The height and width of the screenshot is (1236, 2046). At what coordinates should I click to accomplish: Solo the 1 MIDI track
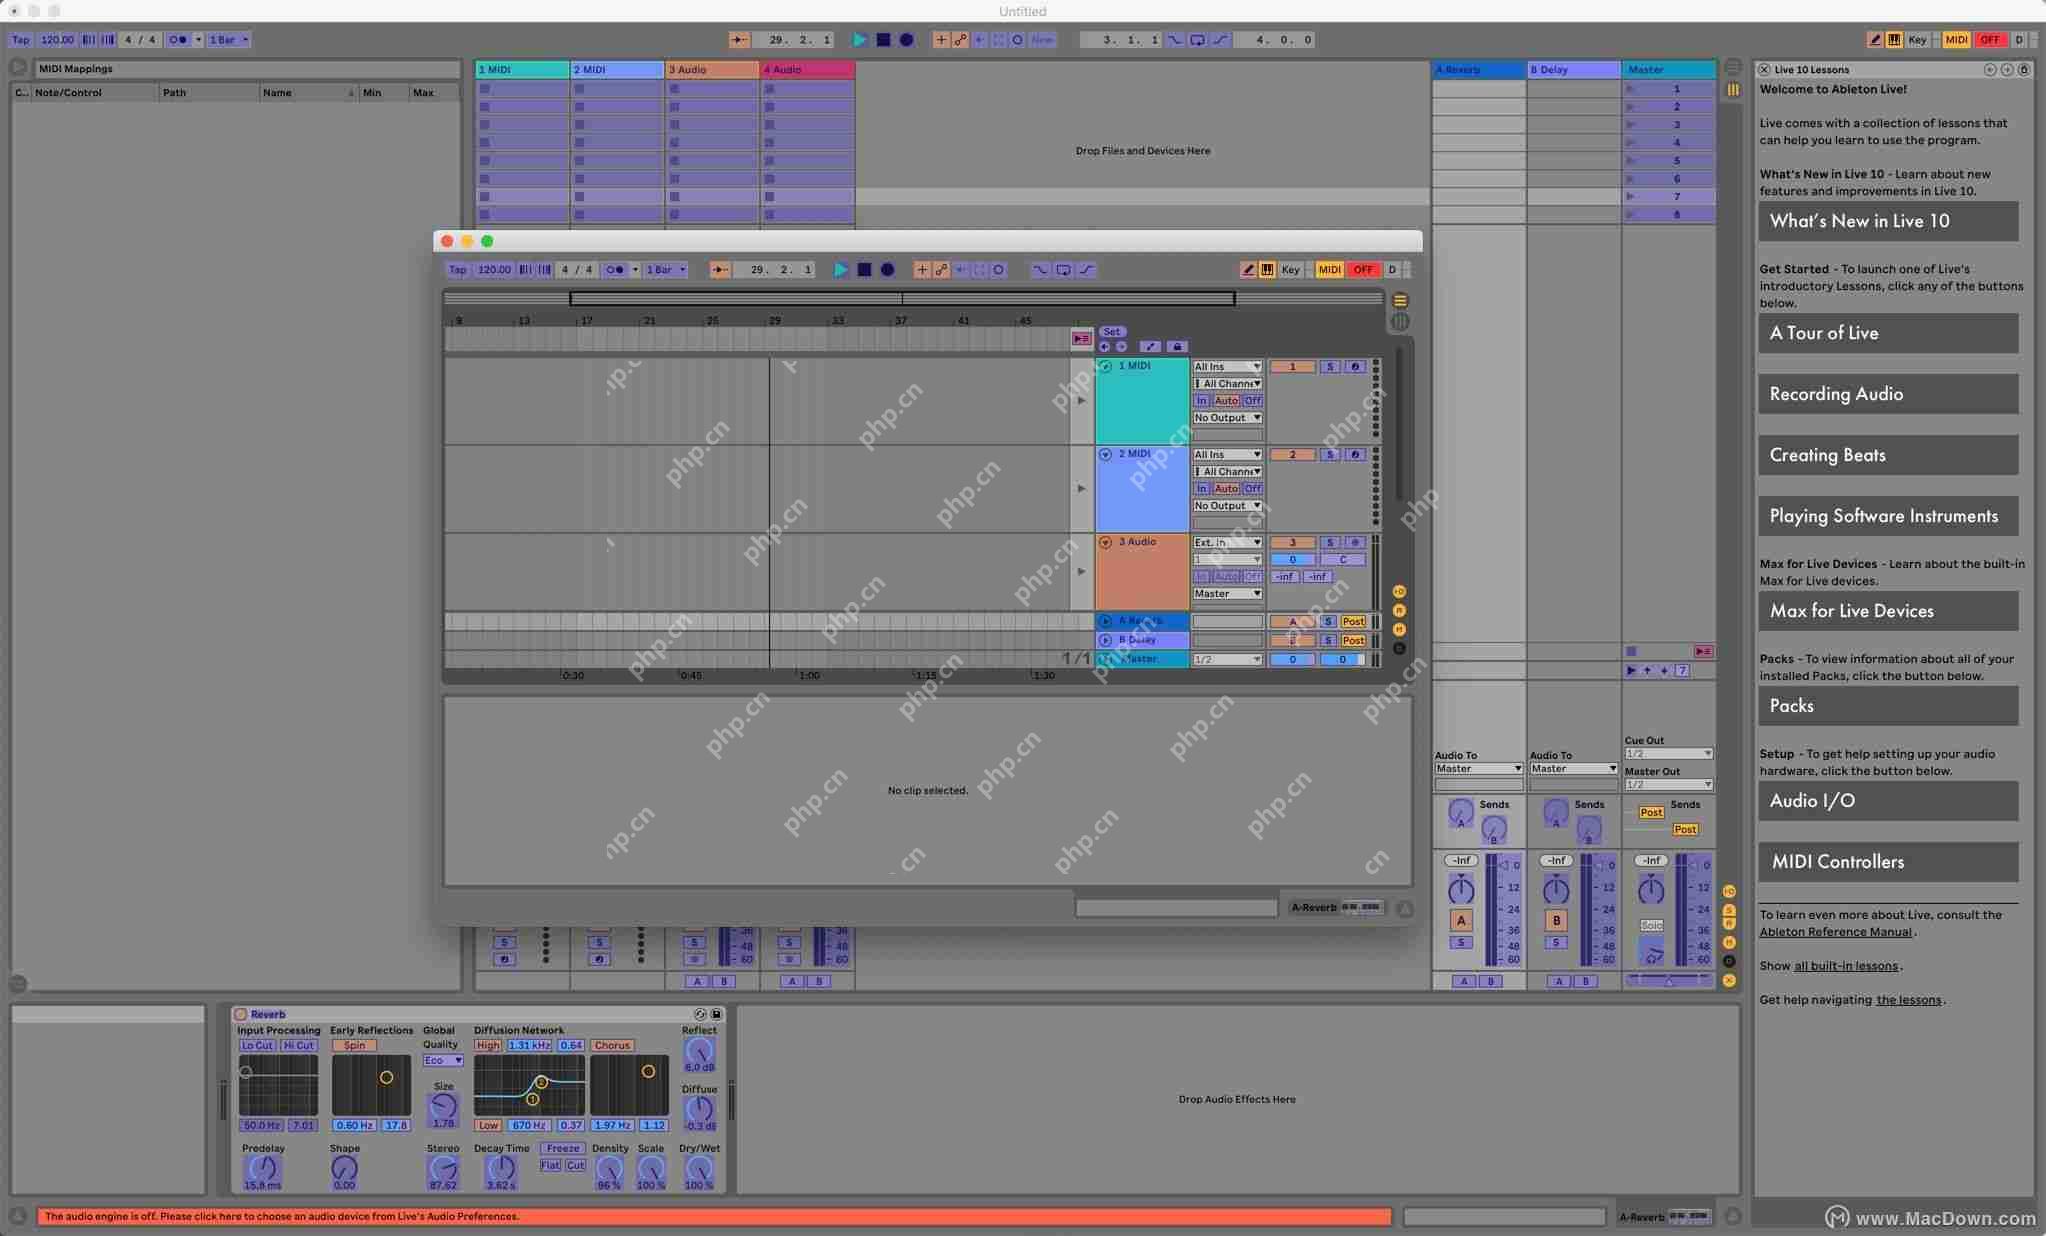[1328, 366]
